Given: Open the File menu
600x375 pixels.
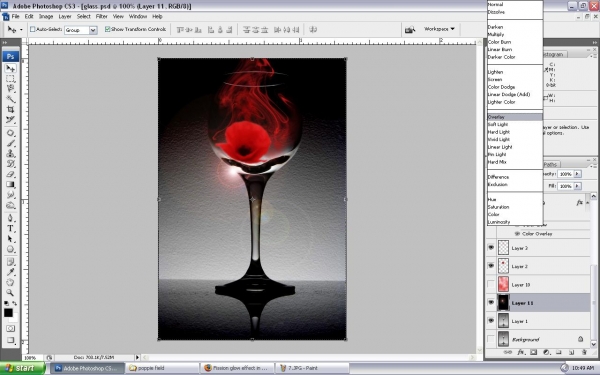Looking at the screenshot, I should 15,16.
